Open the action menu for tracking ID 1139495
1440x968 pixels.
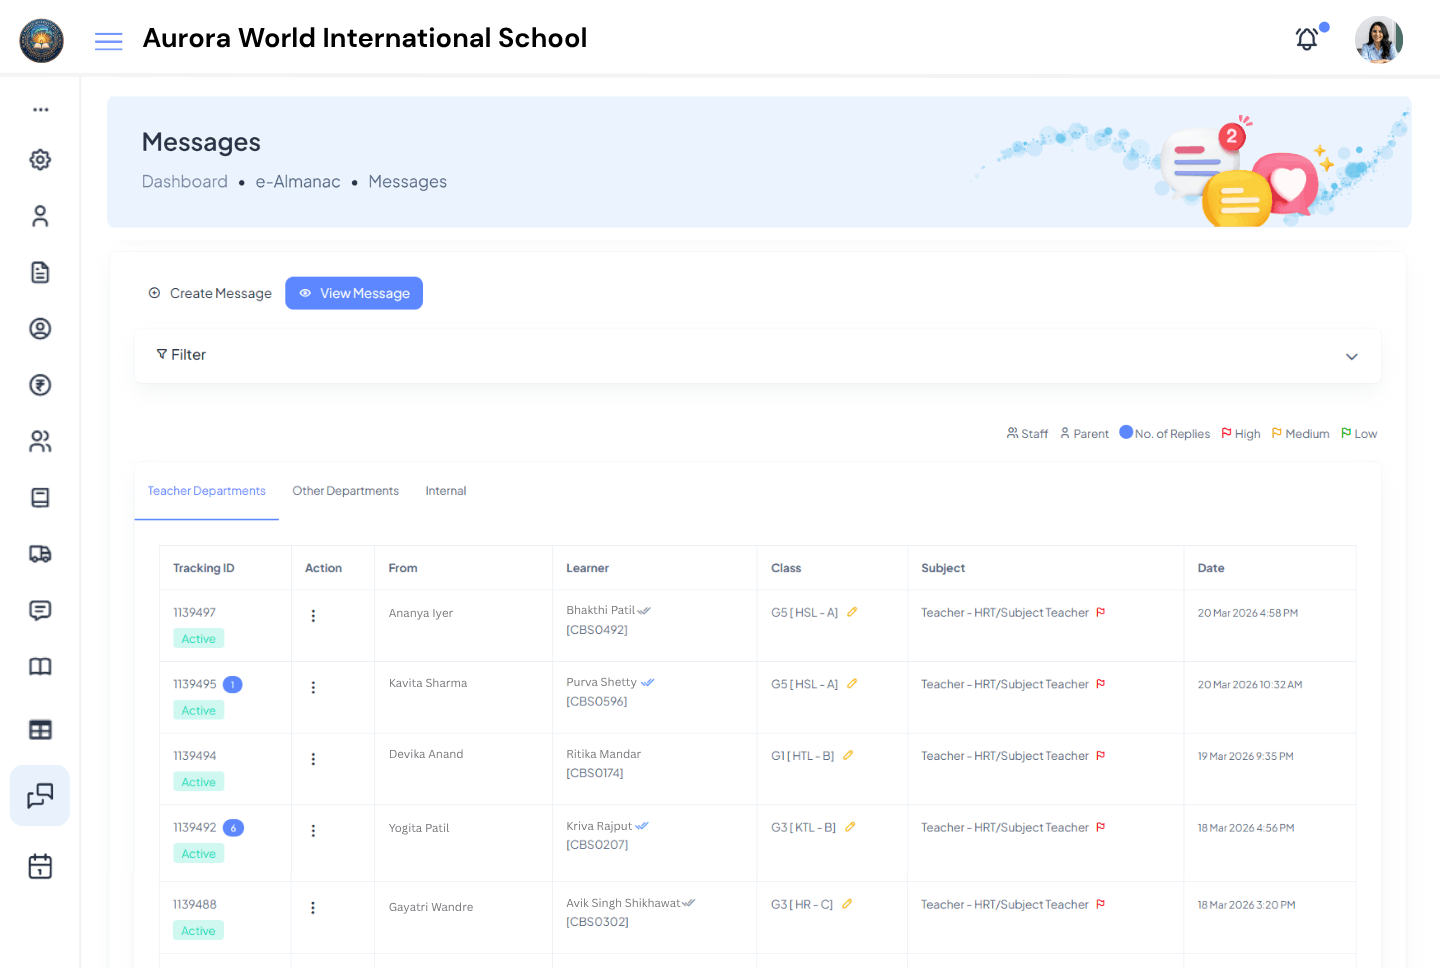[313, 687]
